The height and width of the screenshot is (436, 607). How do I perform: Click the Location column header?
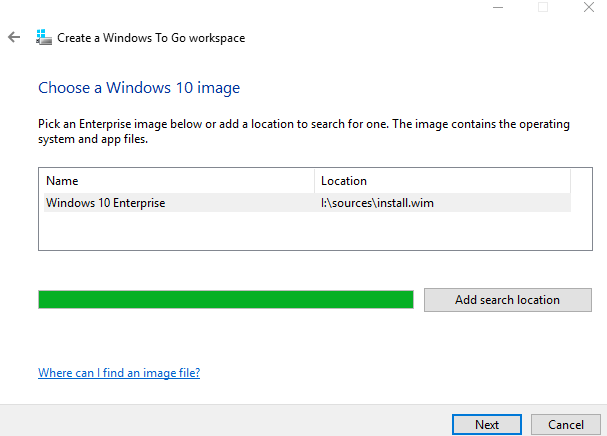coord(442,181)
